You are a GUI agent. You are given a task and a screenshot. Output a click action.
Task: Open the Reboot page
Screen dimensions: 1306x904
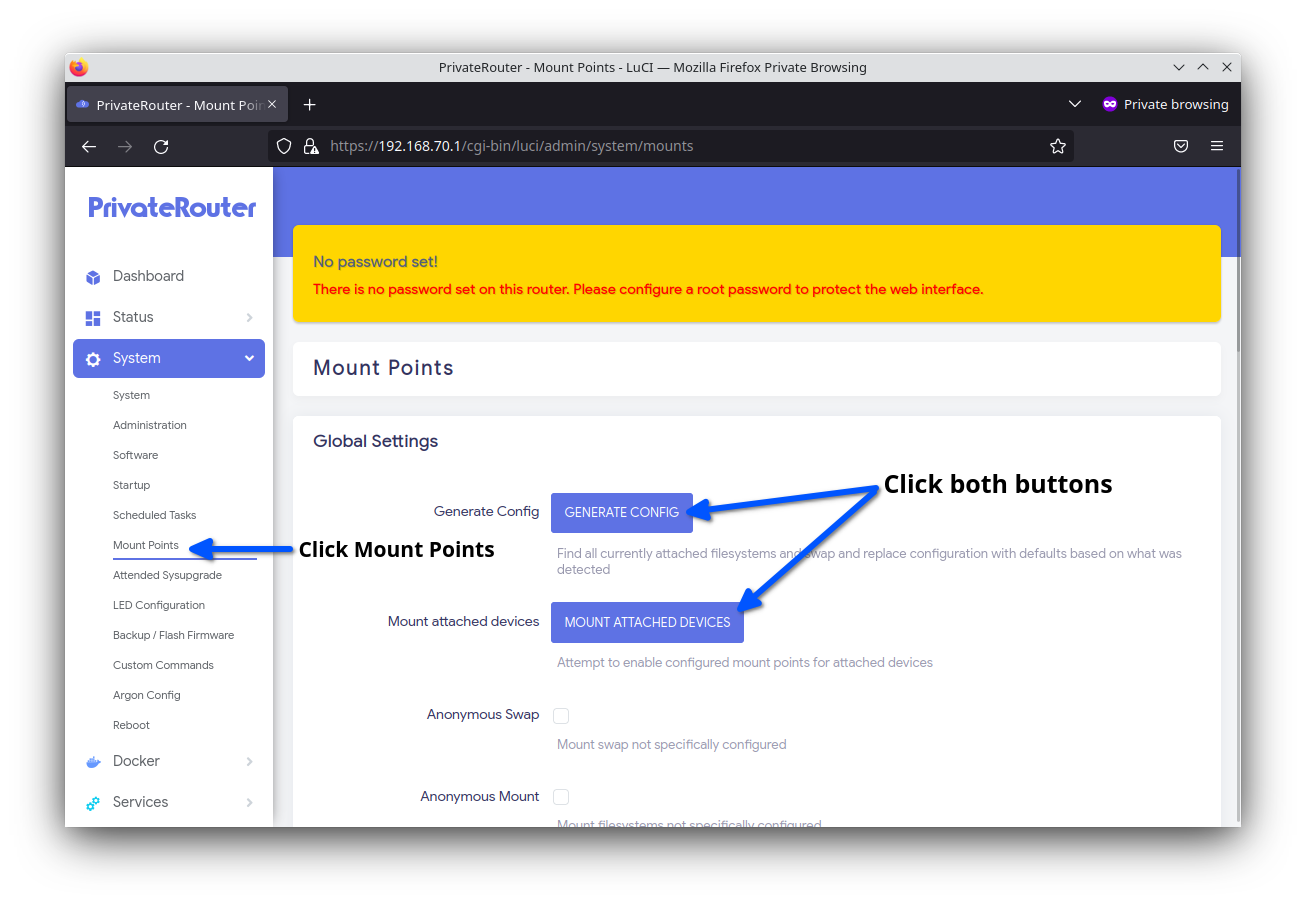(131, 725)
